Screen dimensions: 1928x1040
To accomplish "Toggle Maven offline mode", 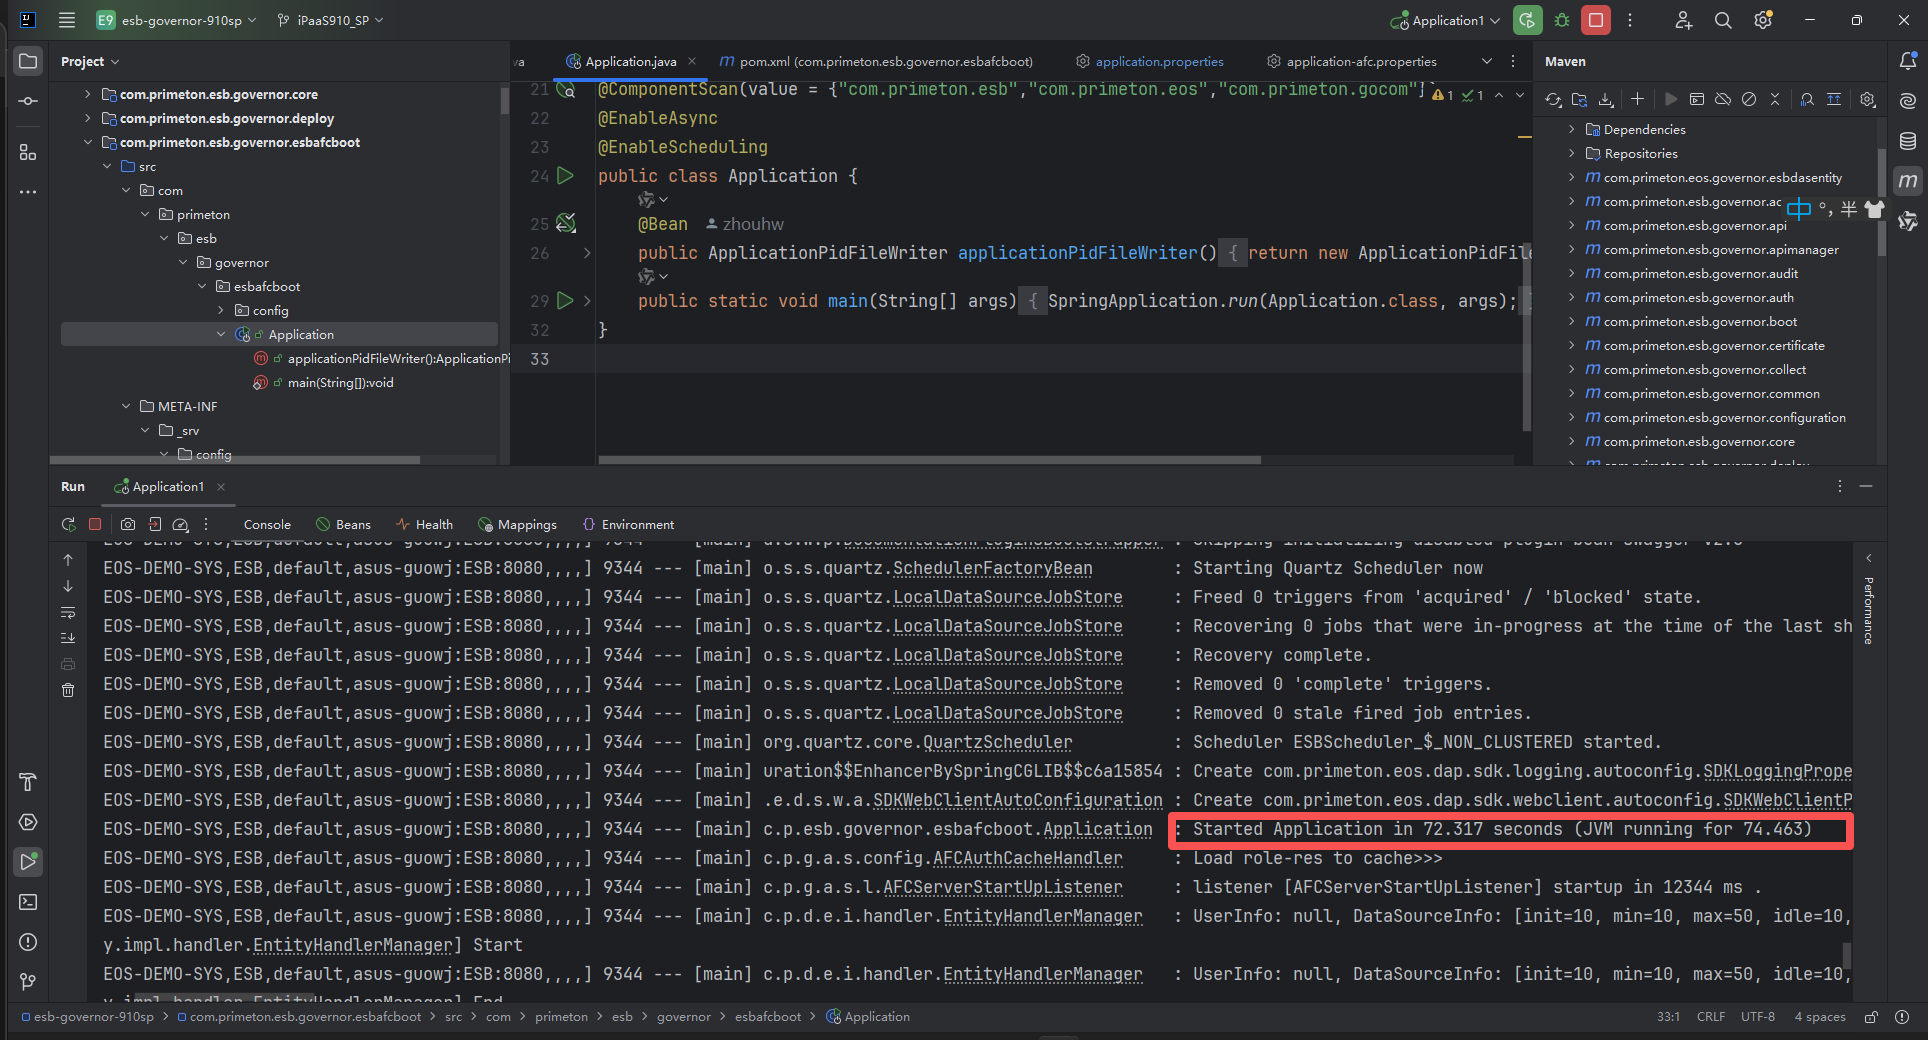I will tap(1723, 99).
